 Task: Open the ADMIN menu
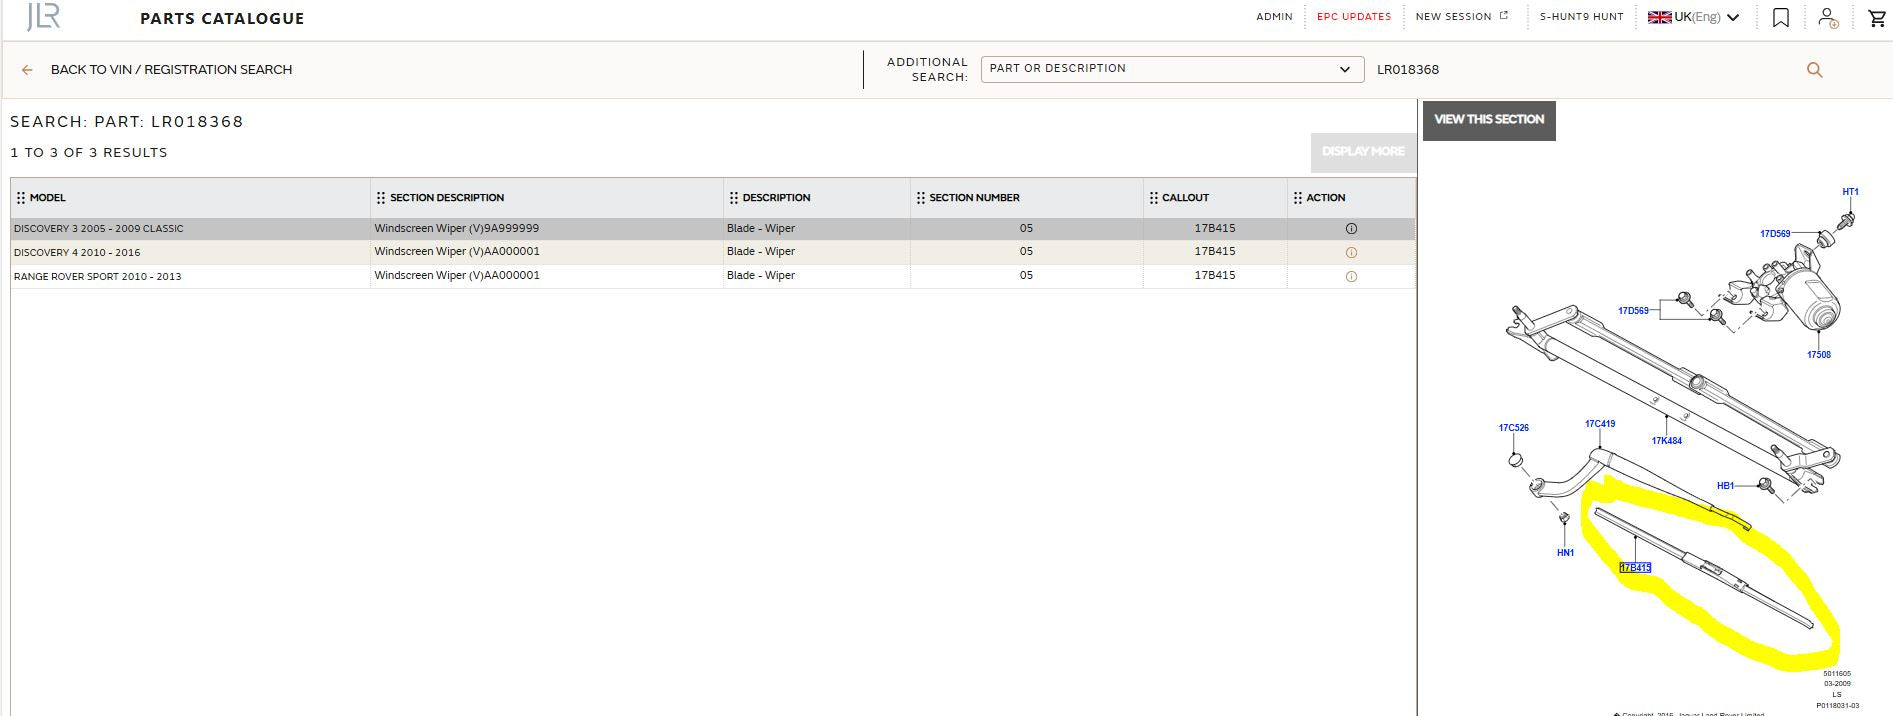pos(1274,17)
